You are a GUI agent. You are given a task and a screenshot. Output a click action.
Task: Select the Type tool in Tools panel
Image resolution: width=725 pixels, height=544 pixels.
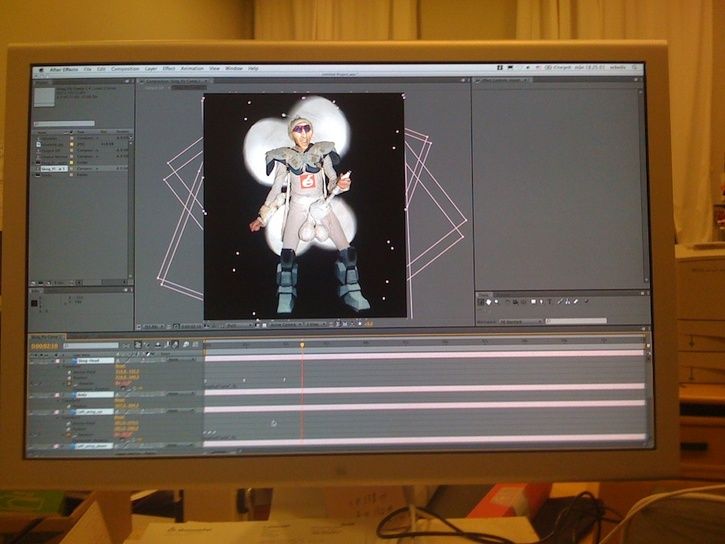pyautogui.click(x=551, y=301)
